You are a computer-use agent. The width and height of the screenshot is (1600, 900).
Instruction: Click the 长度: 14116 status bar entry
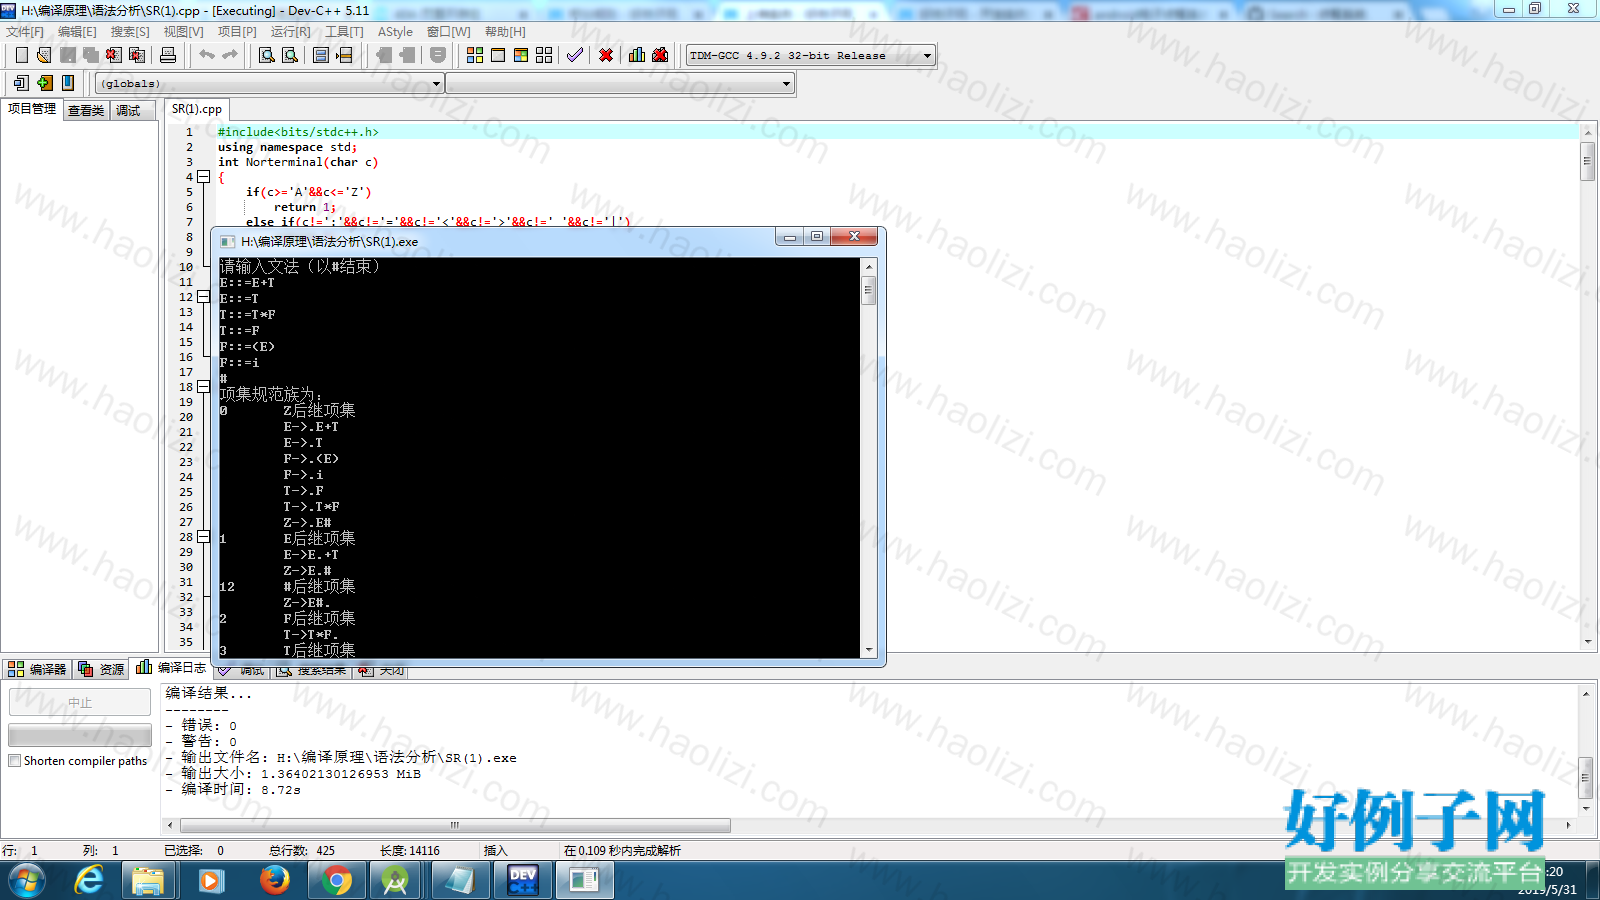pyautogui.click(x=410, y=851)
